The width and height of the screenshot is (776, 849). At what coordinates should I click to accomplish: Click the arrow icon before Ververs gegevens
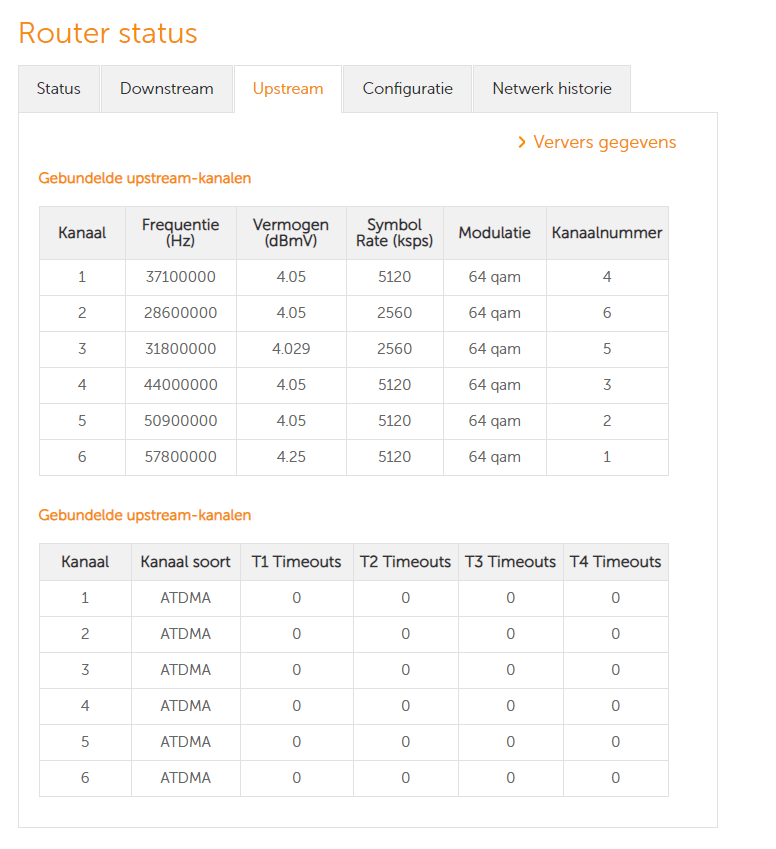click(522, 142)
